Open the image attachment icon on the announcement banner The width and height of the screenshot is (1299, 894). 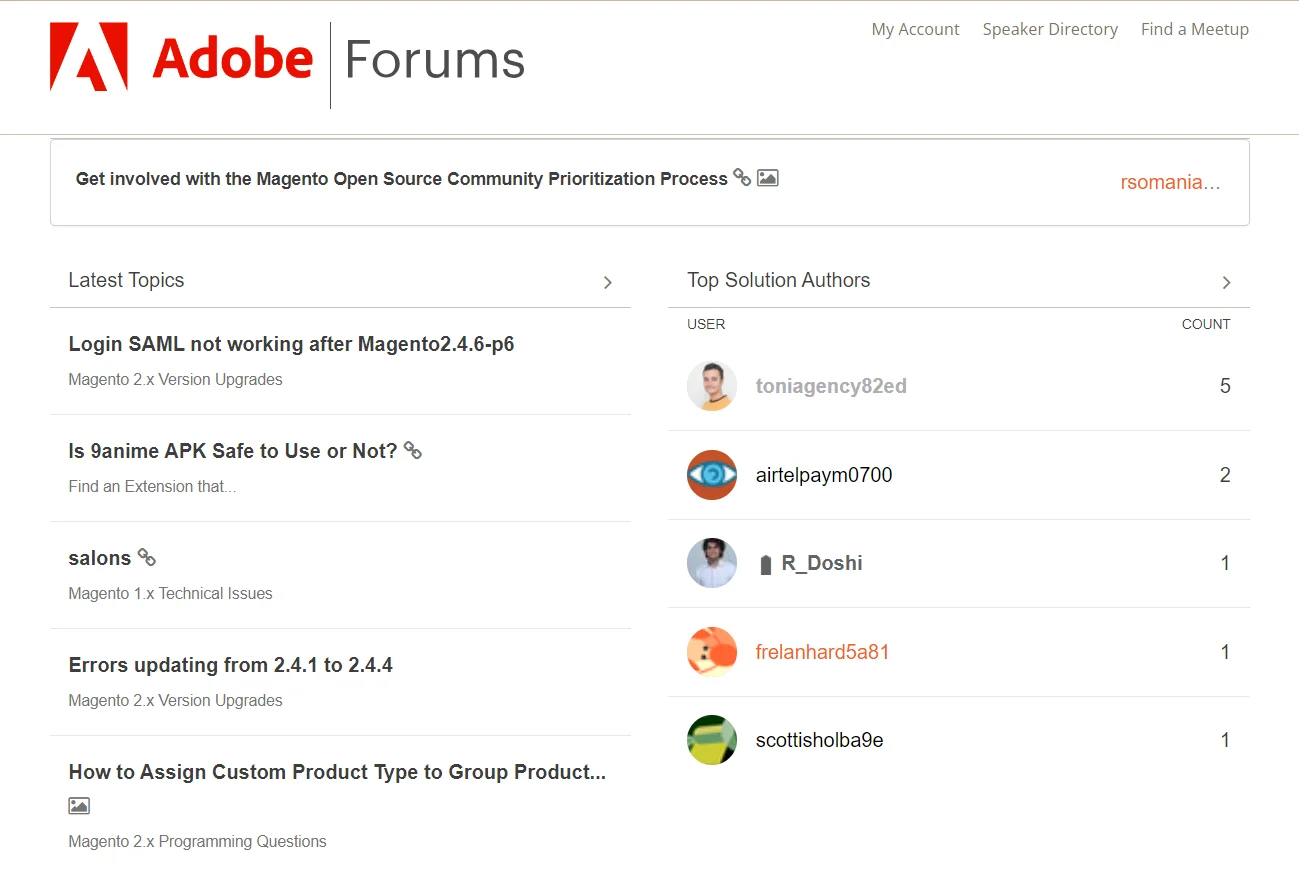[767, 177]
